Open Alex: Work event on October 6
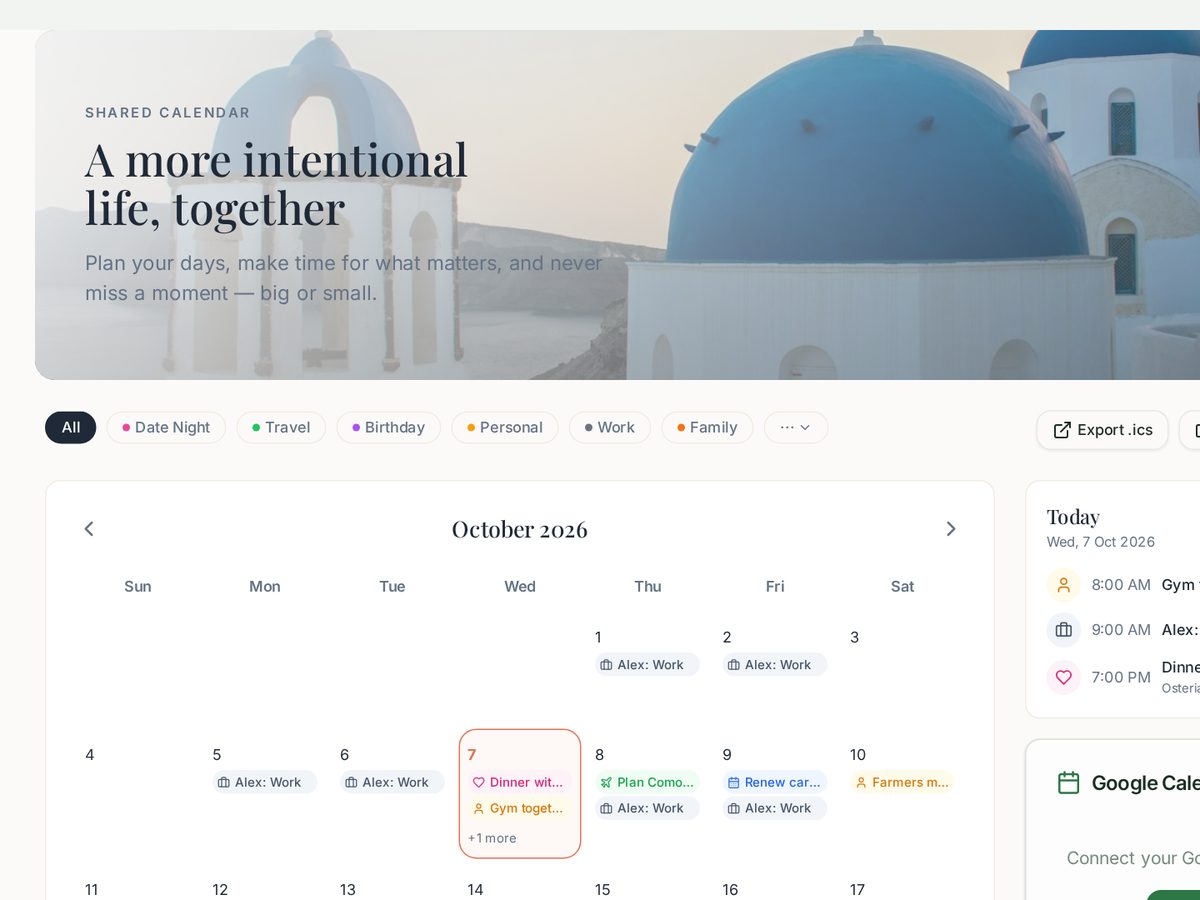This screenshot has height=900, width=1200. [392, 782]
